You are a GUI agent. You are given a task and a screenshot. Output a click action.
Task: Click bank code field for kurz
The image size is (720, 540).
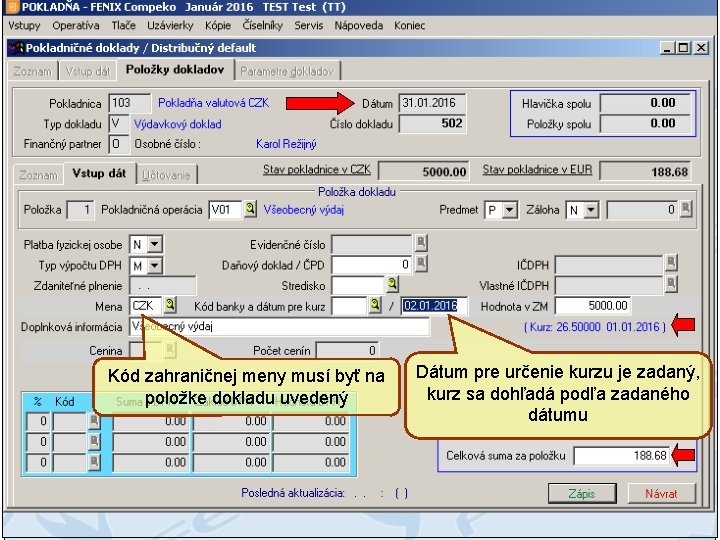click(x=350, y=306)
